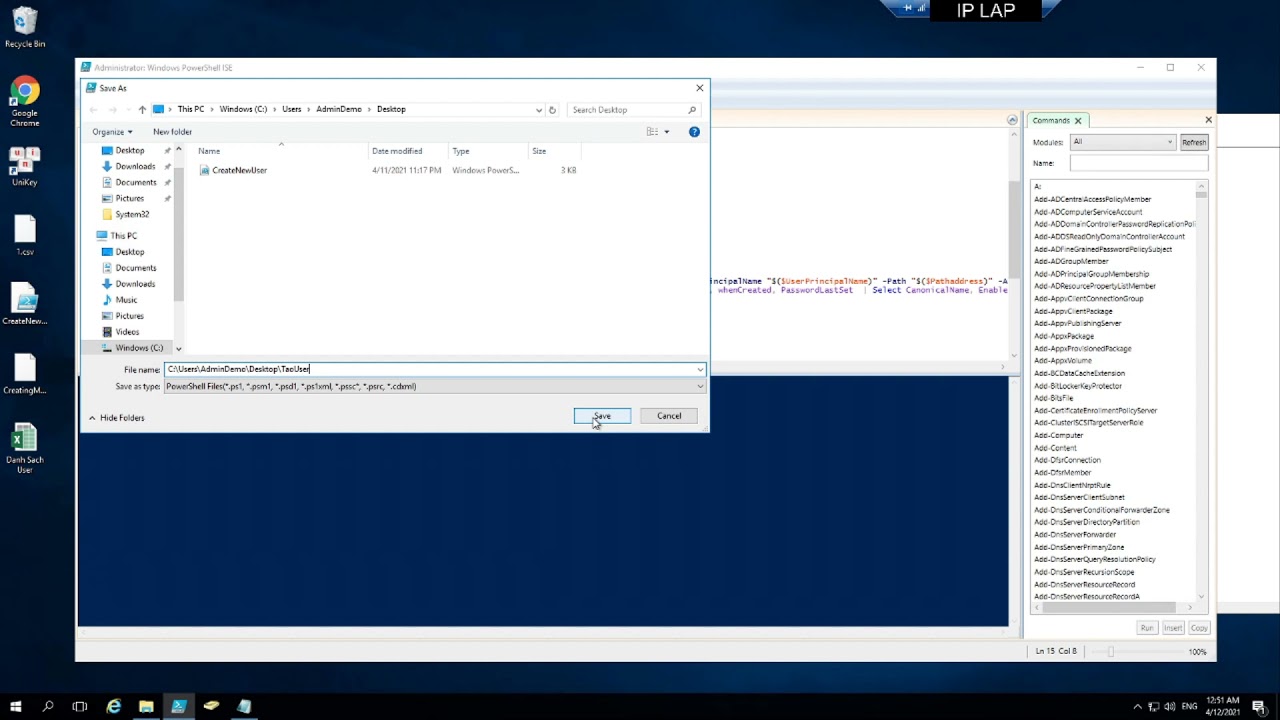1280x720 pixels.
Task: Select the System32 folder in sidebar
Action: (x=132, y=214)
